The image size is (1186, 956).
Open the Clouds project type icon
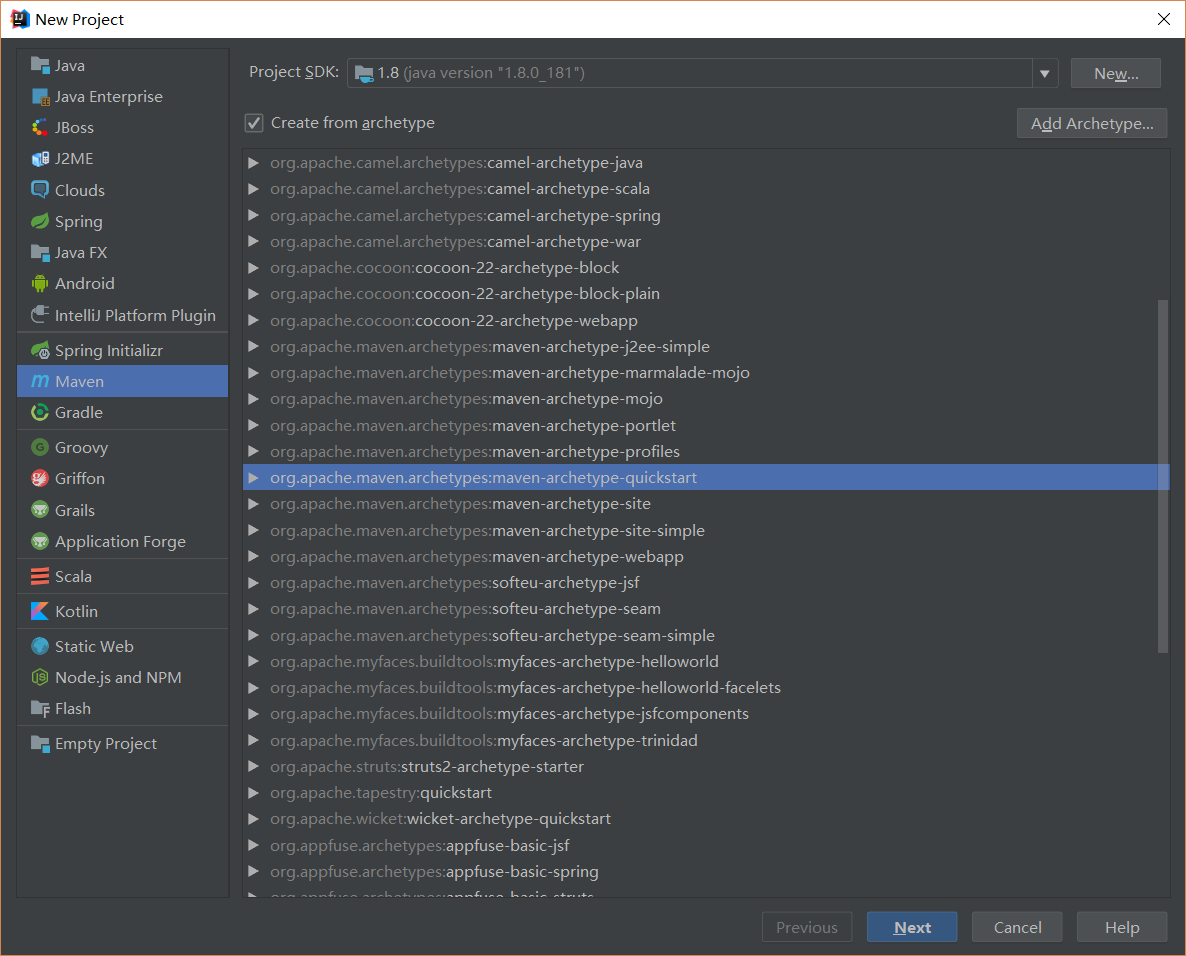click(40, 189)
